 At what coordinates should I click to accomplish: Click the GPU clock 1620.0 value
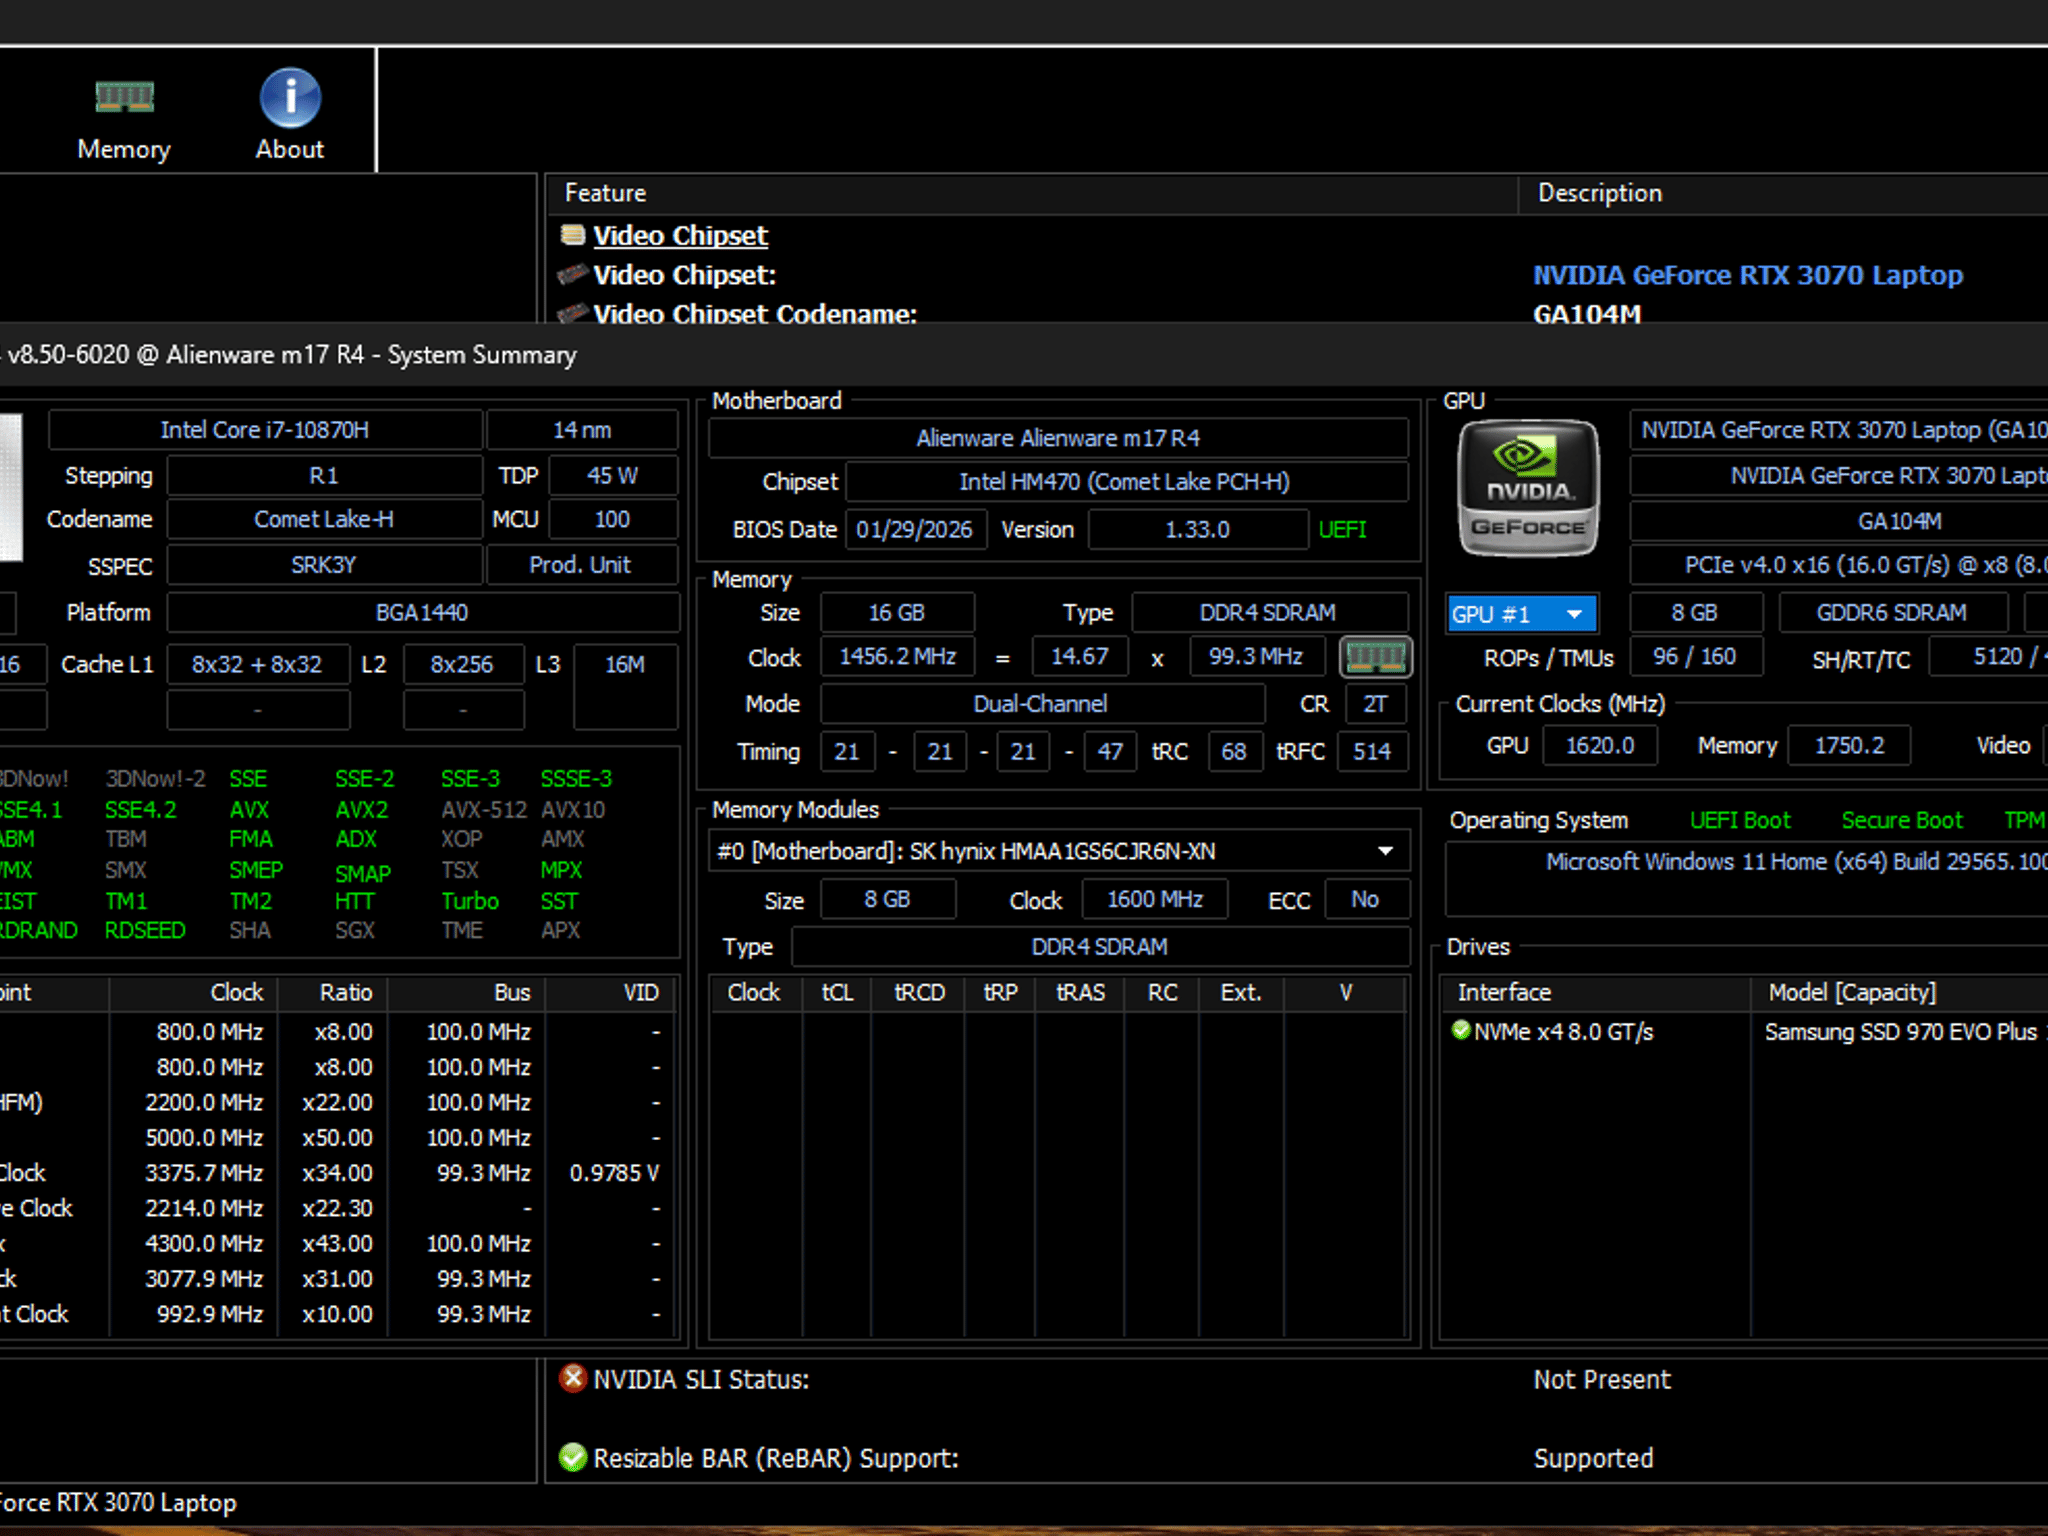tap(1600, 746)
